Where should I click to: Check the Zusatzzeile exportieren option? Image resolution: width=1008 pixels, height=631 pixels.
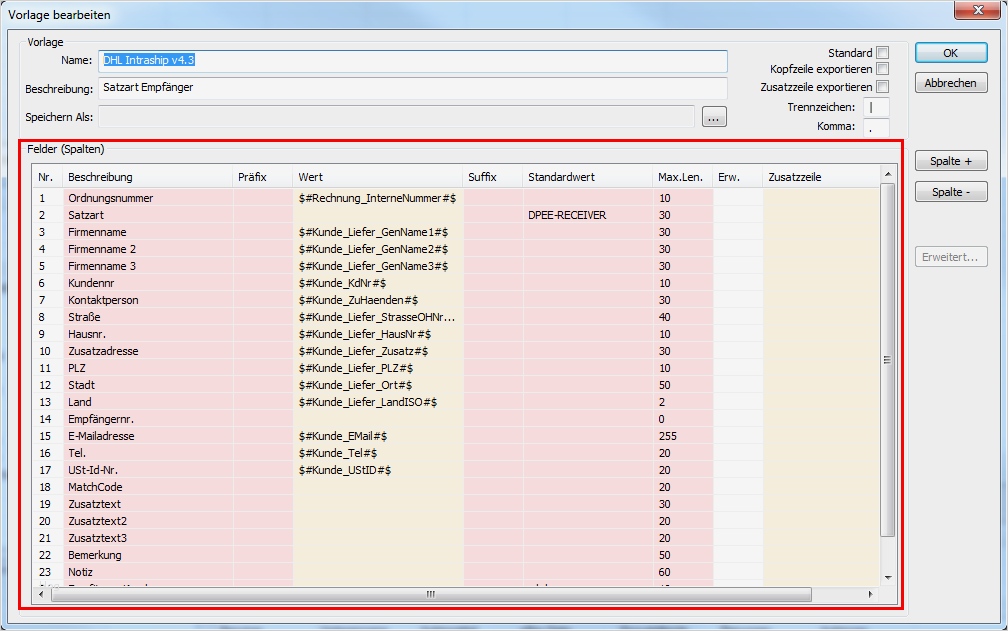pos(882,87)
